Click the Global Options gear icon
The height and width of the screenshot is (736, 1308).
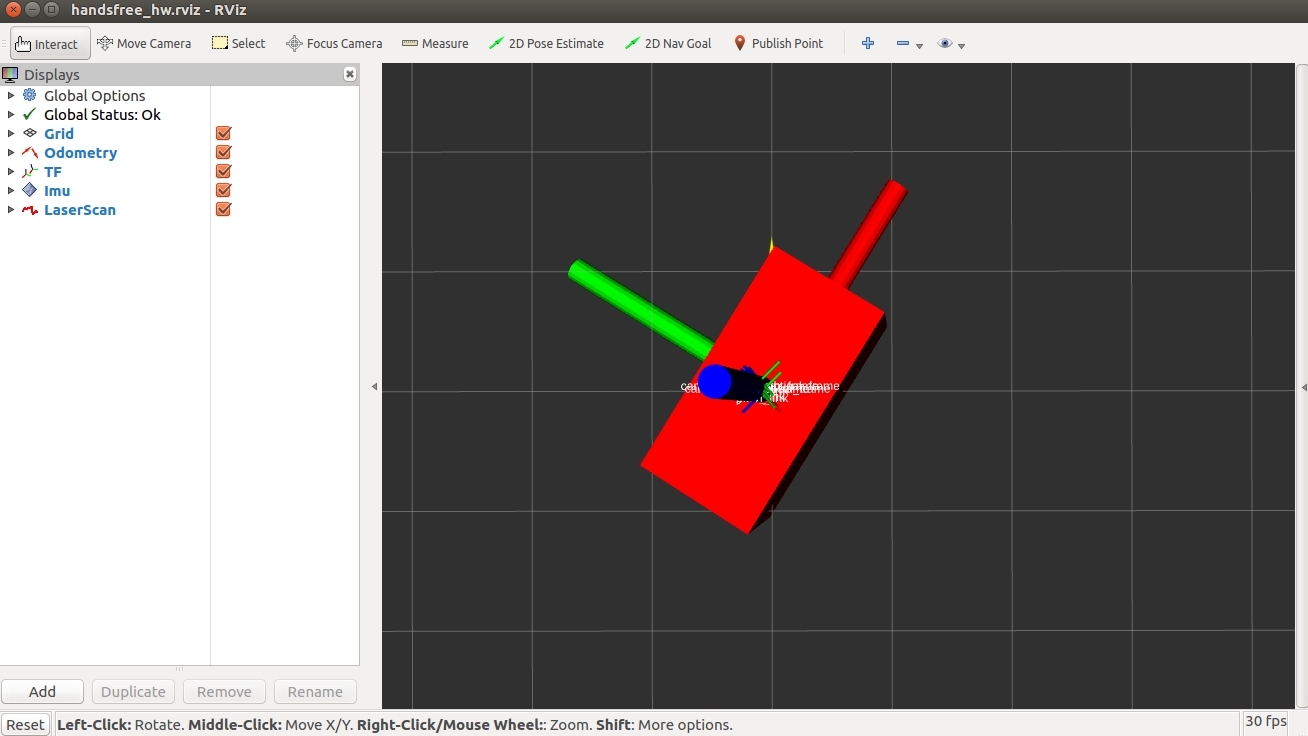pyautogui.click(x=30, y=95)
